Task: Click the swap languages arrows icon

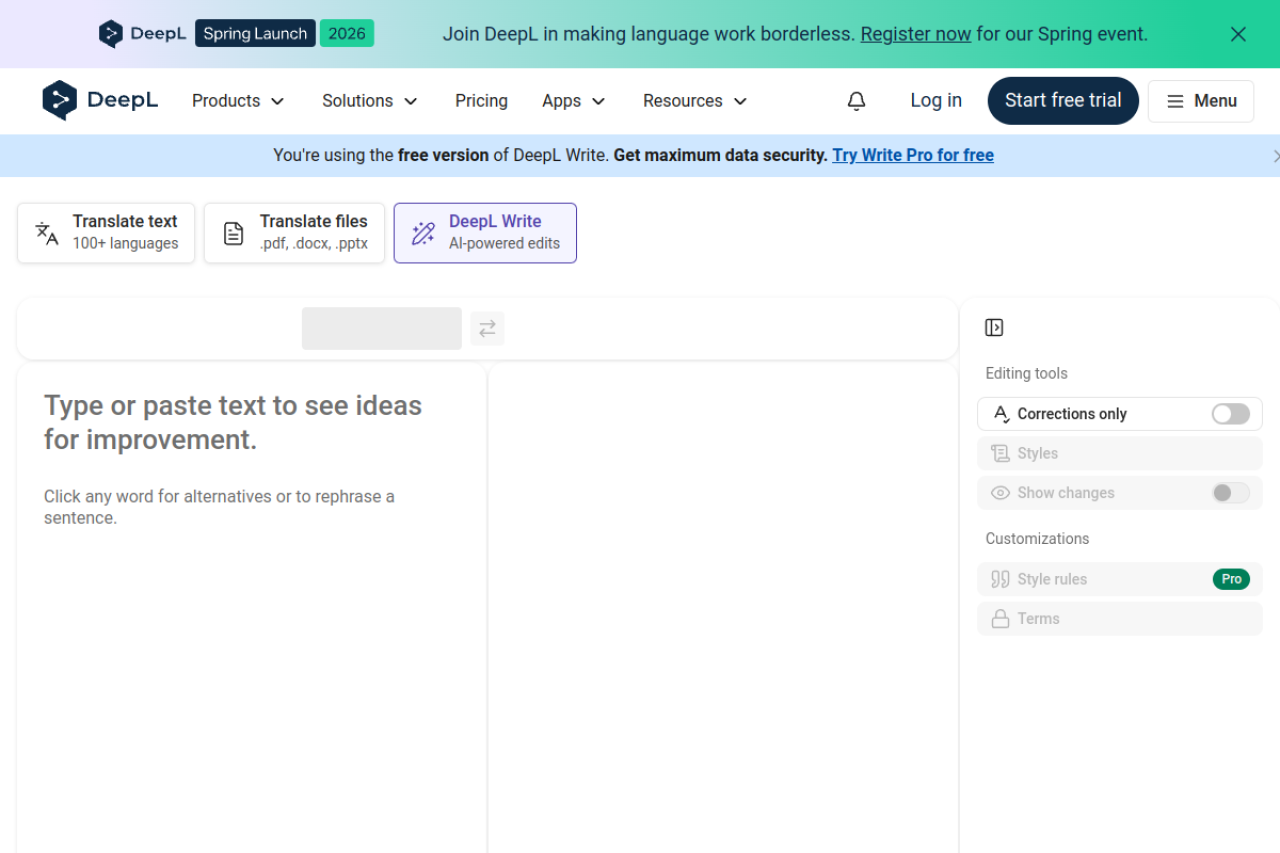Action: (x=487, y=329)
